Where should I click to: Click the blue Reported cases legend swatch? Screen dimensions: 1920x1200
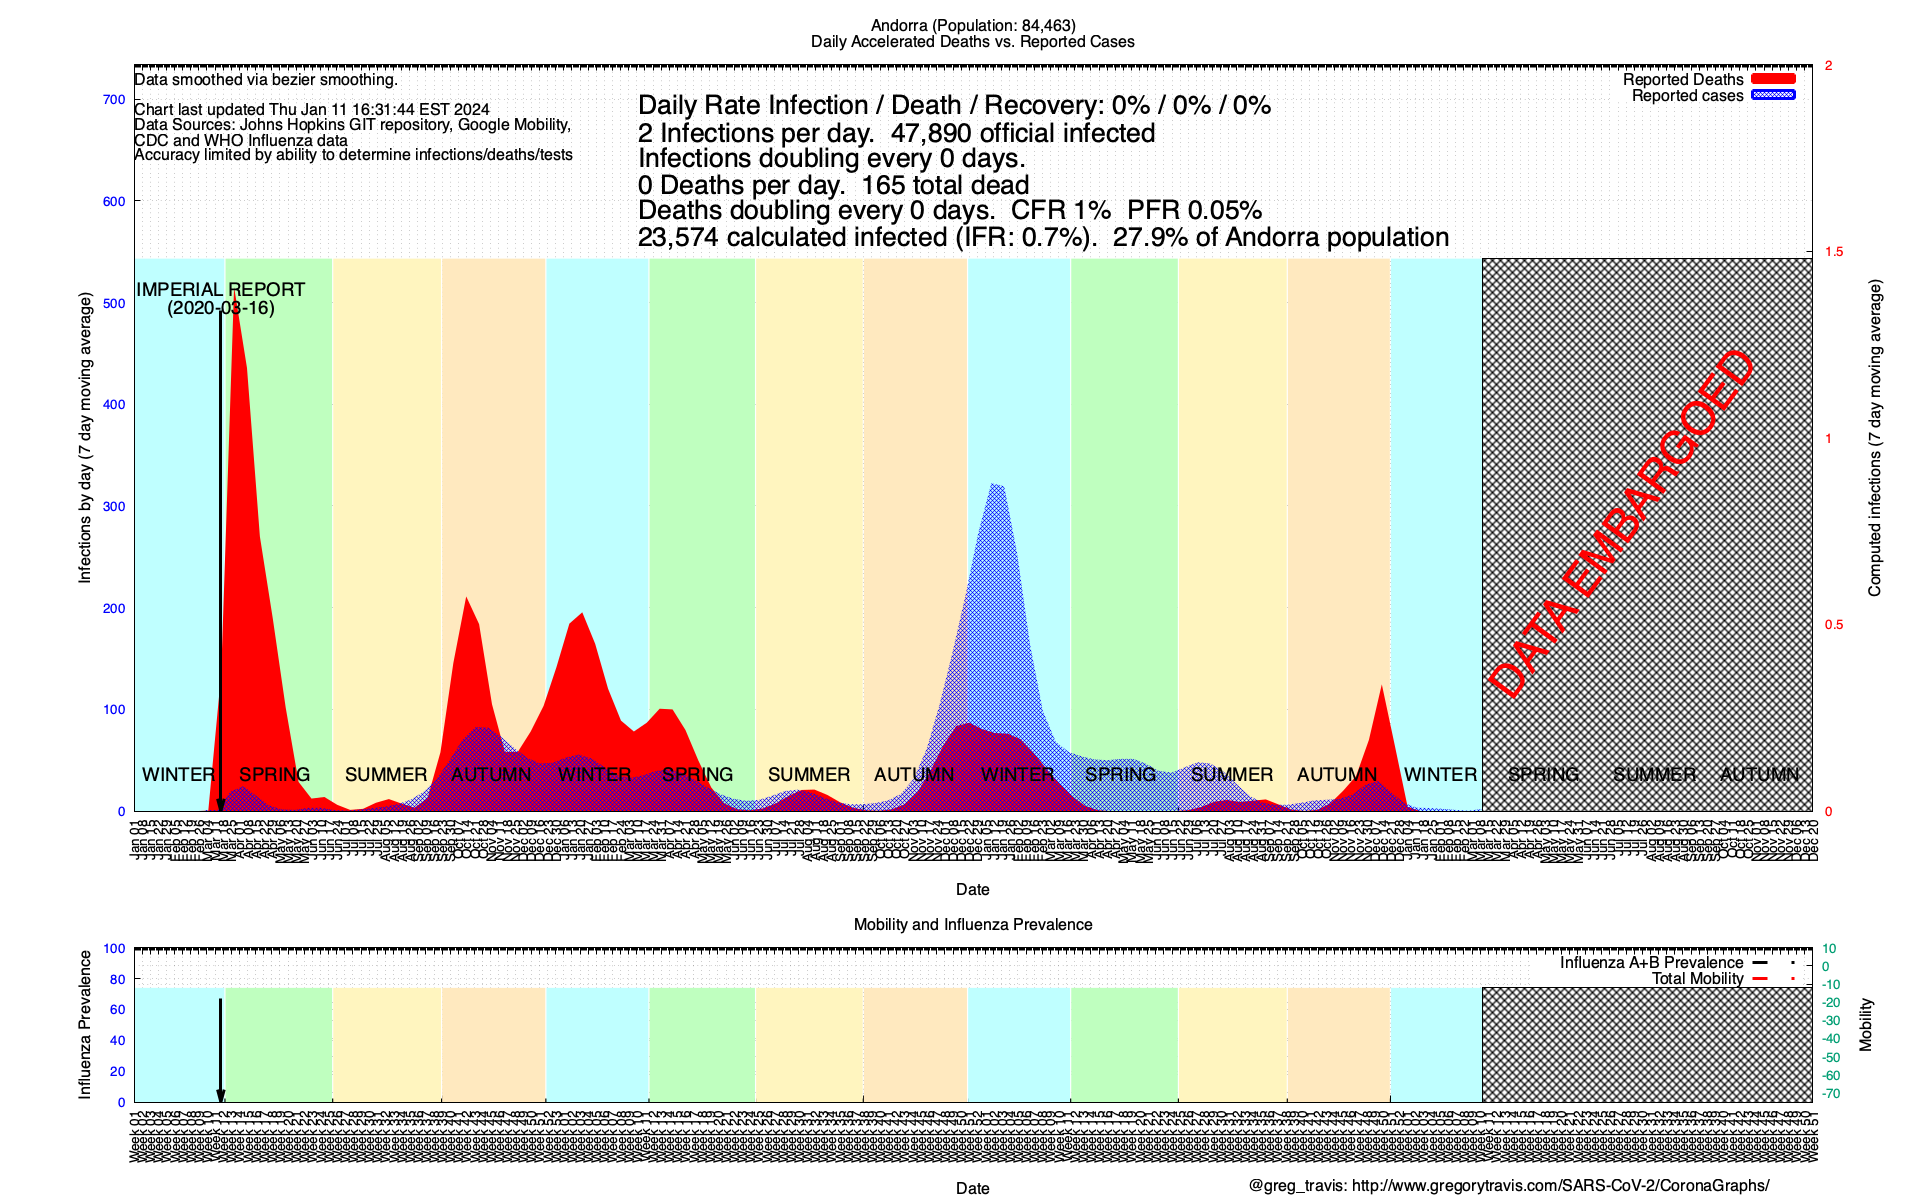click(x=1773, y=95)
